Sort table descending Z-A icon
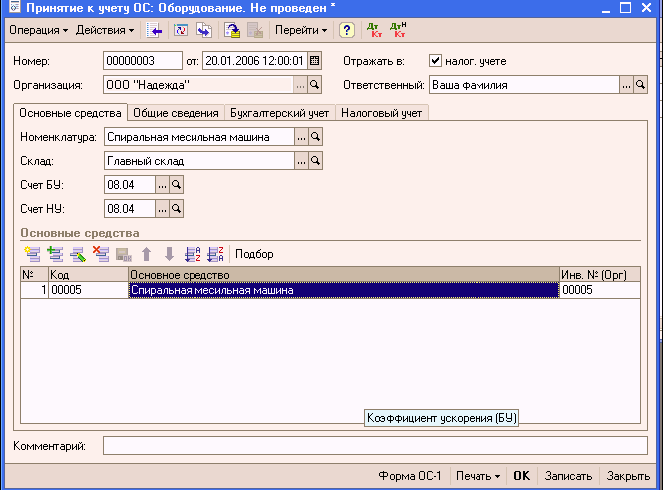The image size is (663, 490). [214, 254]
